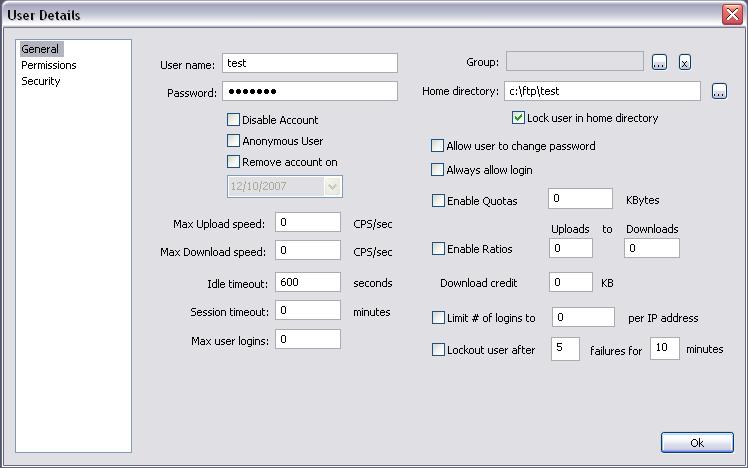The image size is (748, 468).
Task: Tick the Always allow login checkbox
Action: tap(437, 170)
